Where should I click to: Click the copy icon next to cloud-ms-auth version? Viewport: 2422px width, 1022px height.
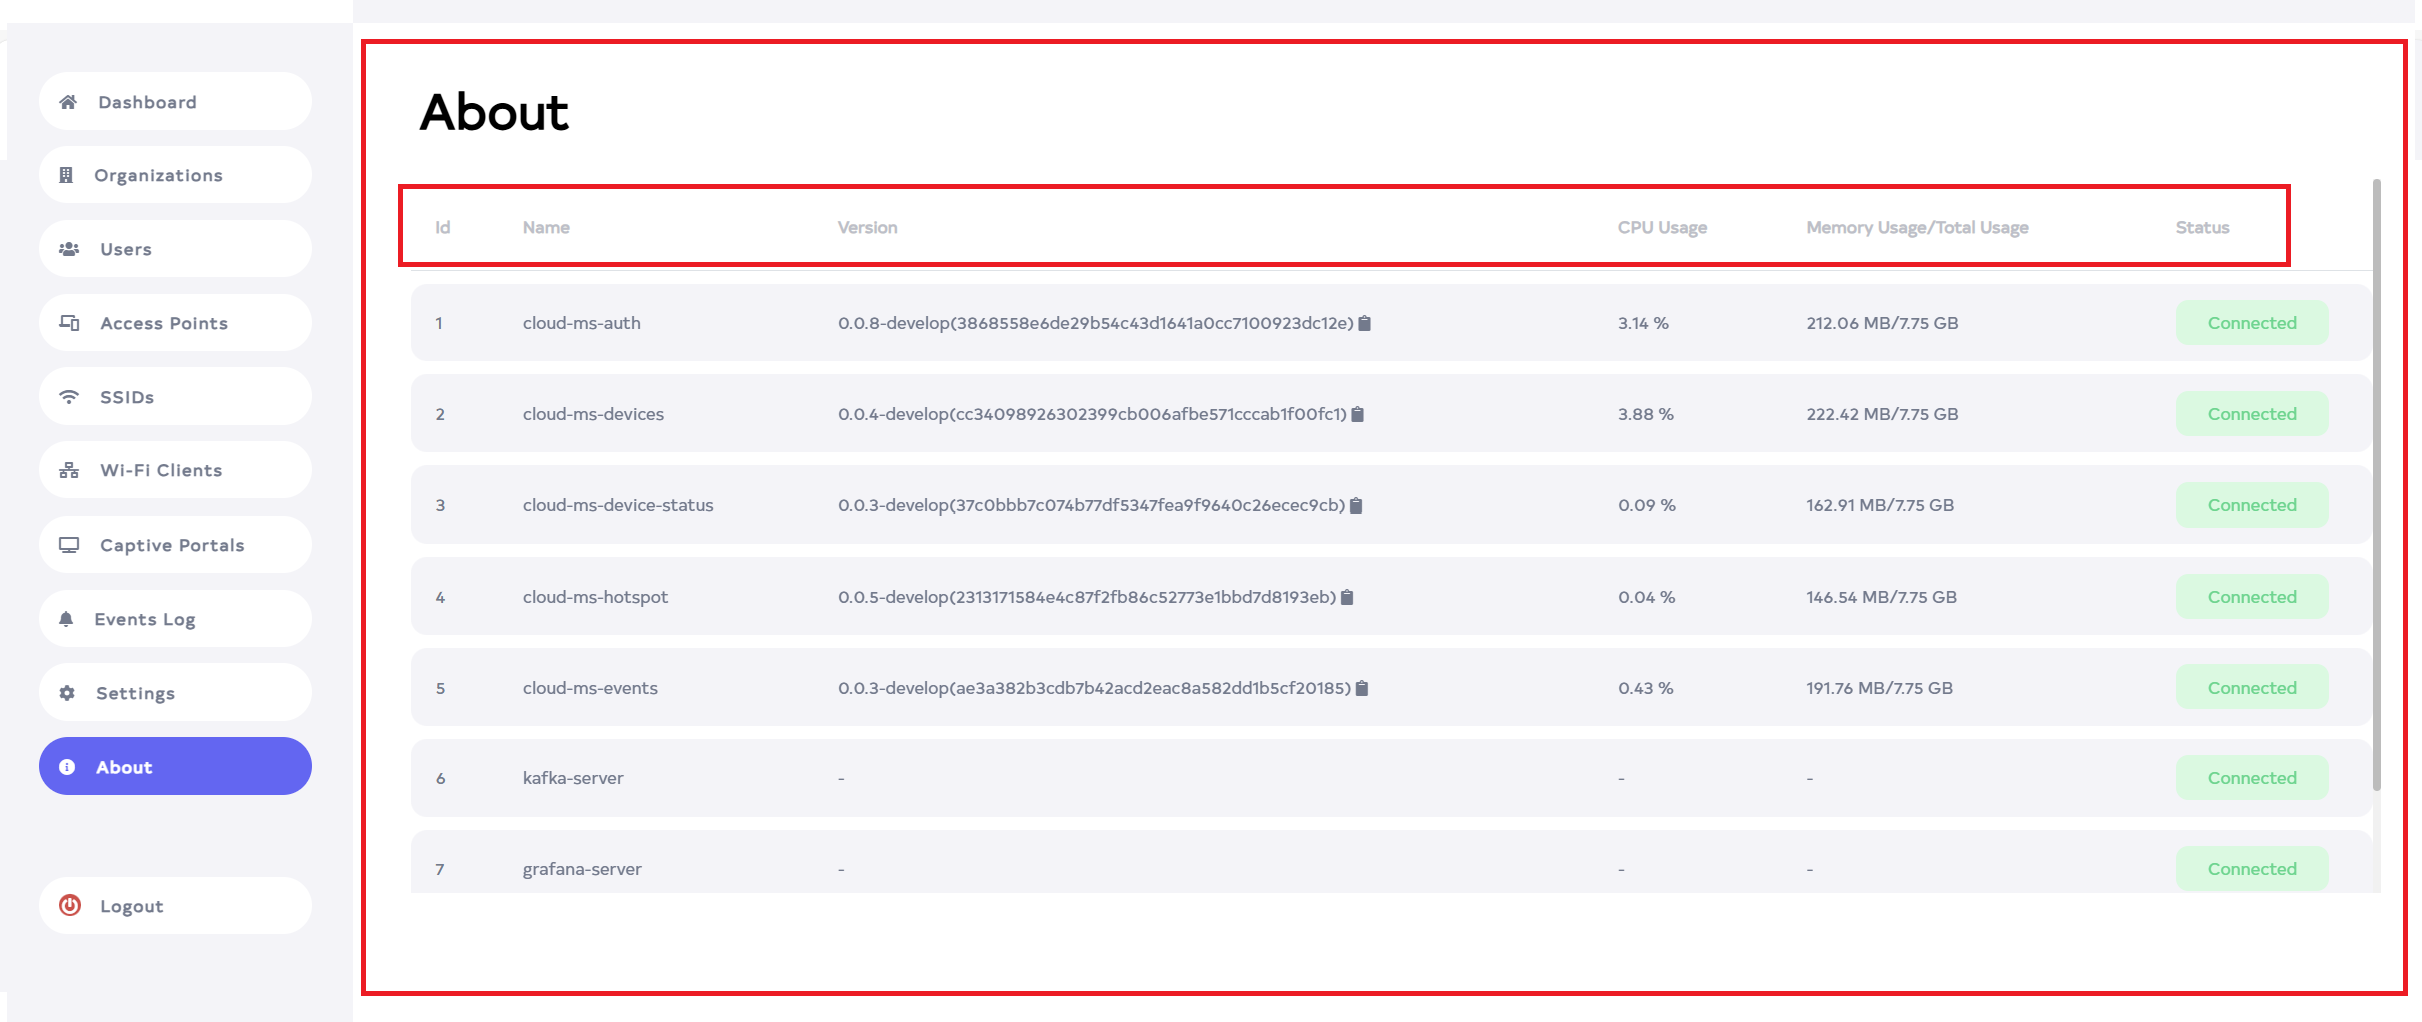[1364, 323]
